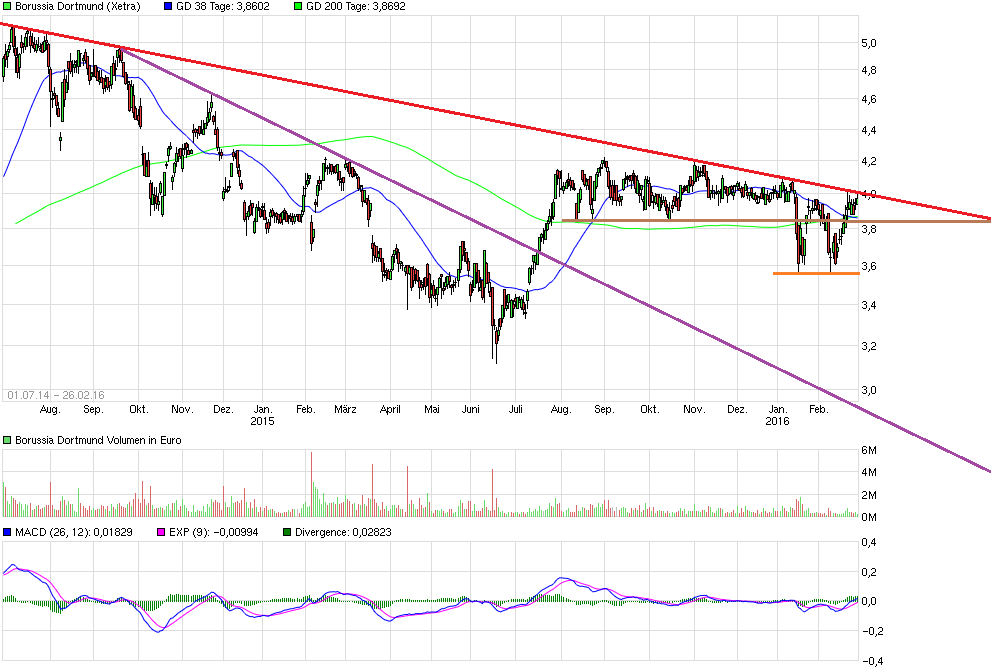Screen dimensions: 991x671
Task: Click the '4,2' price axis value
Action: coord(868,162)
